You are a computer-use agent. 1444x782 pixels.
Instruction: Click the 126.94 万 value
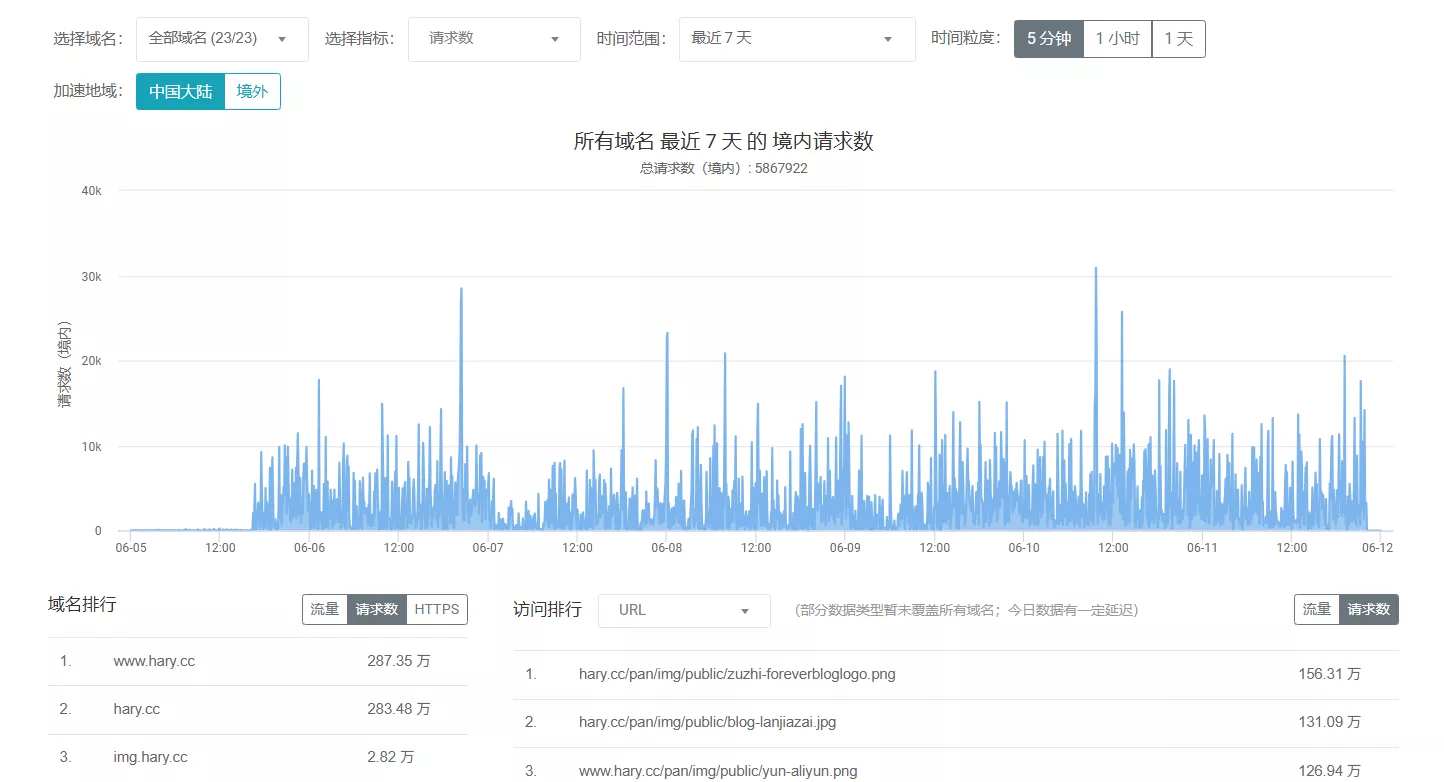pos(1330,770)
